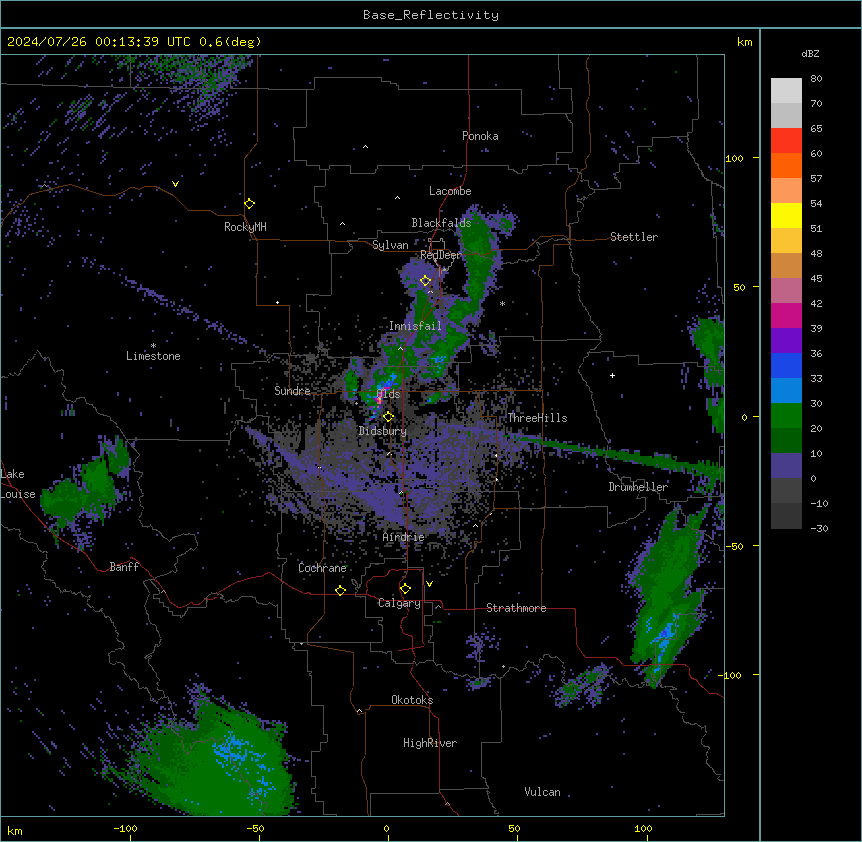
Task: Select the Innisfail label
Action: pos(415,326)
